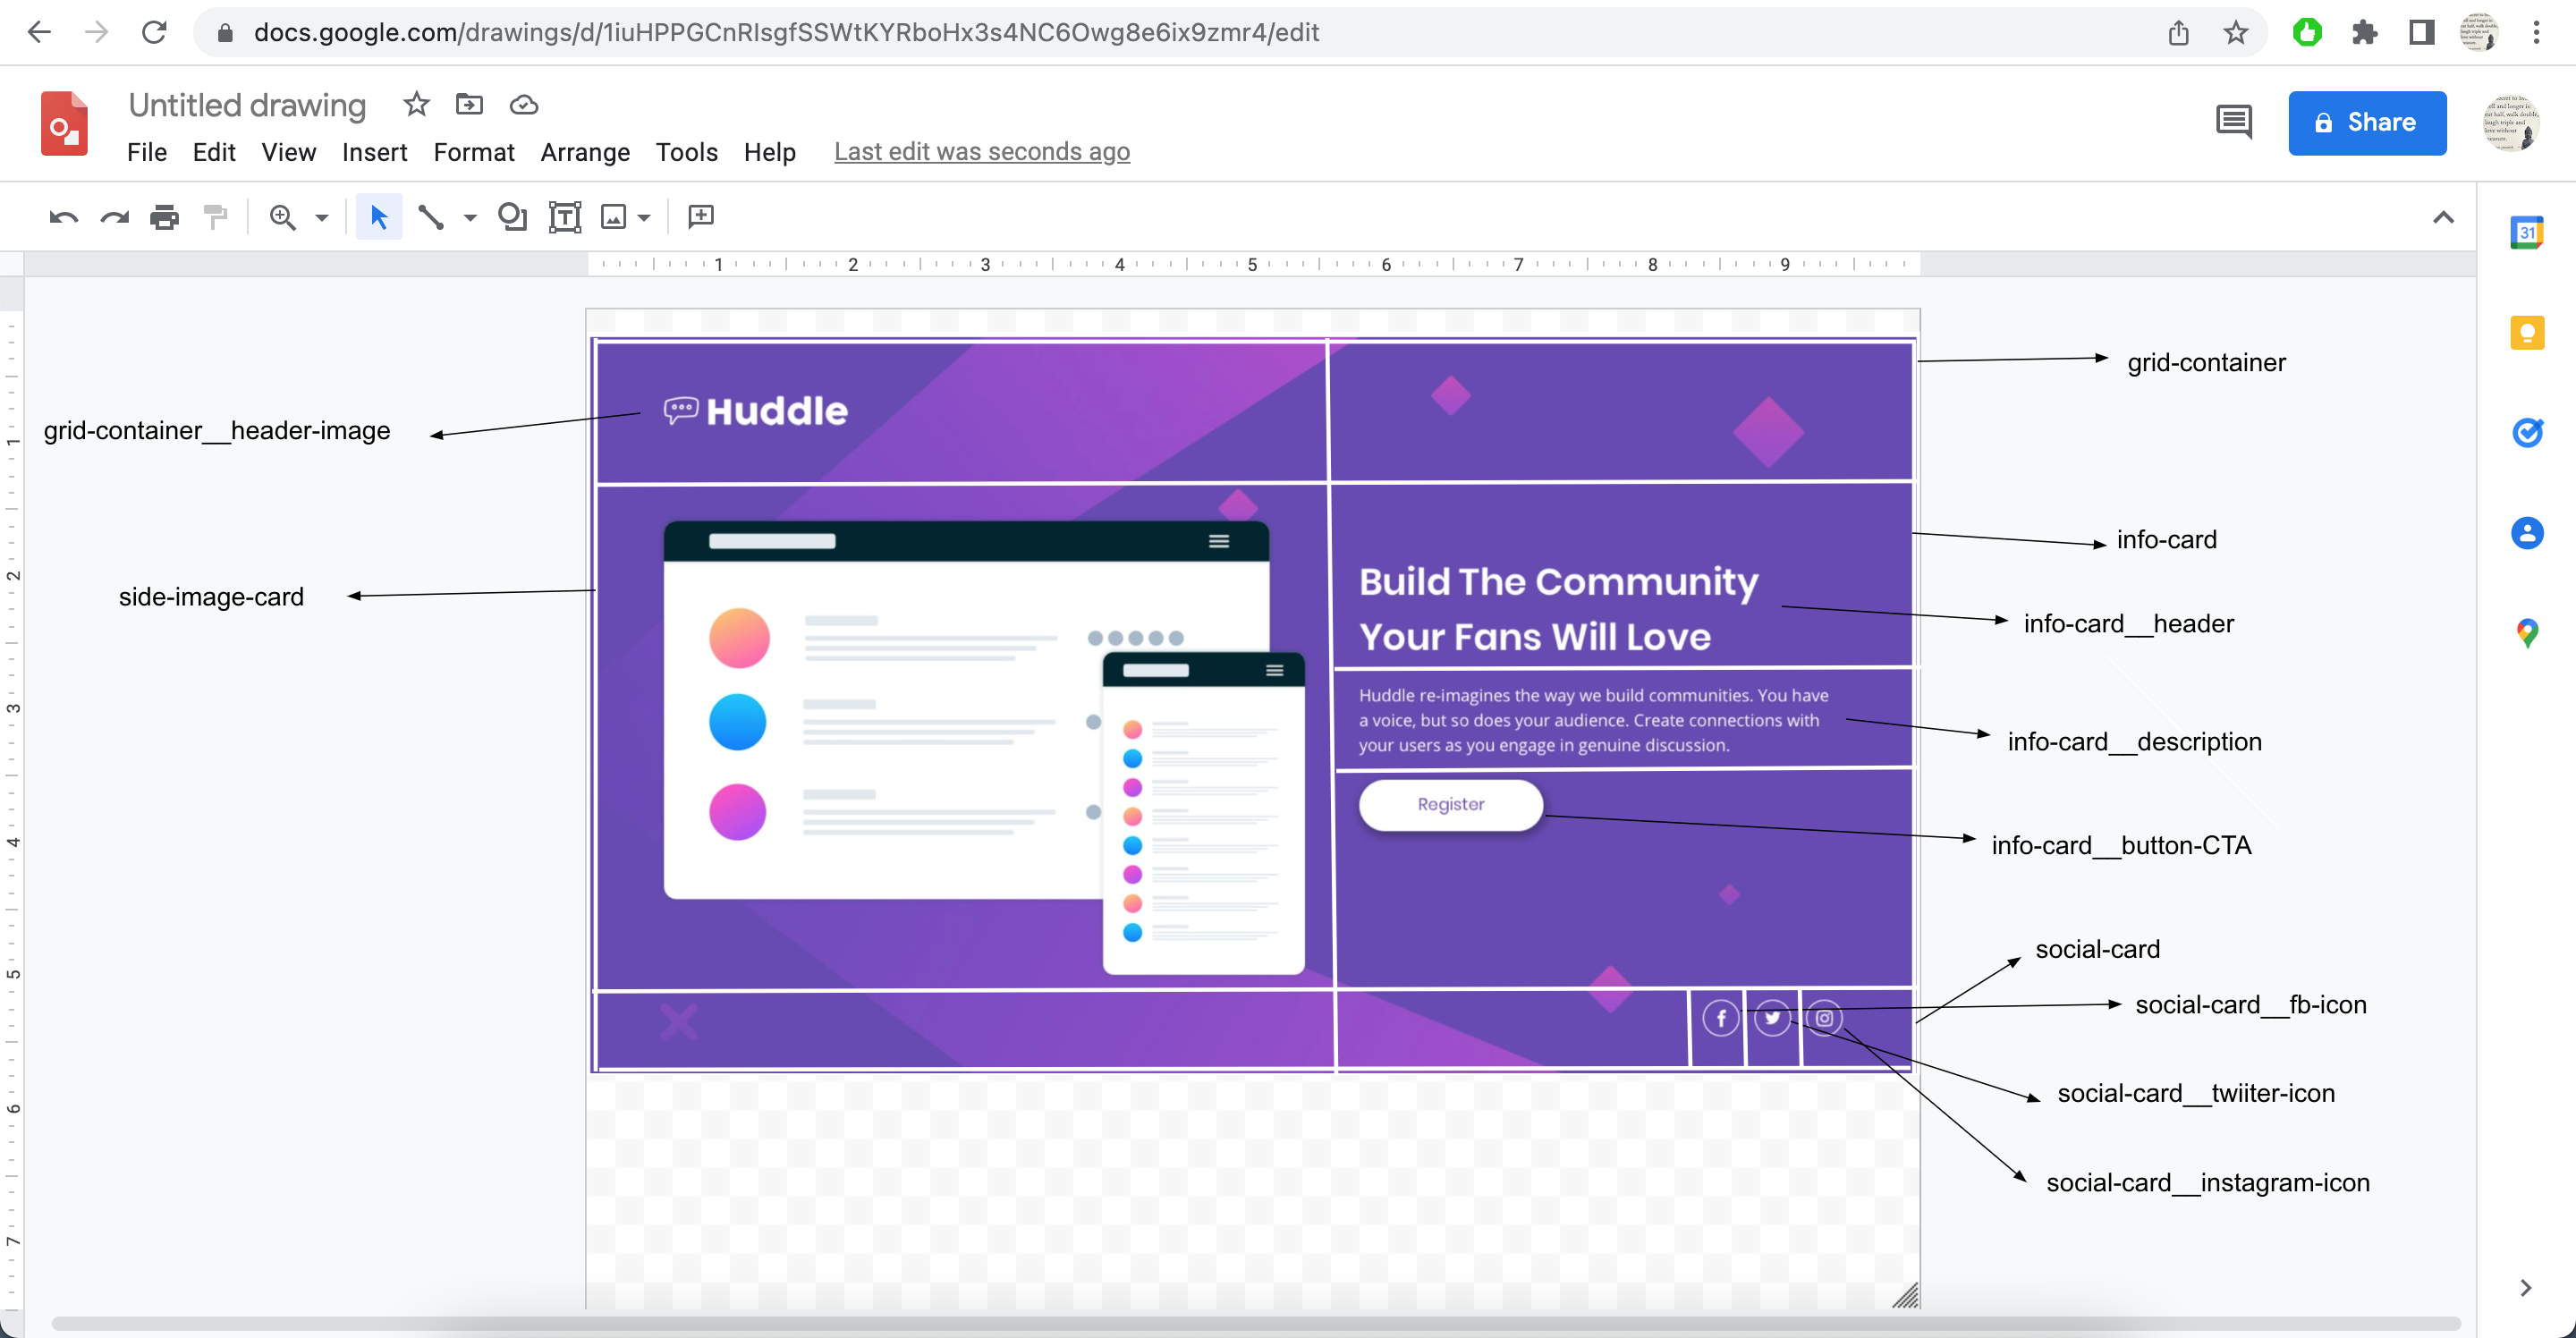This screenshot has width=2576, height=1338.
Task: Open the Format menu
Action: [474, 152]
